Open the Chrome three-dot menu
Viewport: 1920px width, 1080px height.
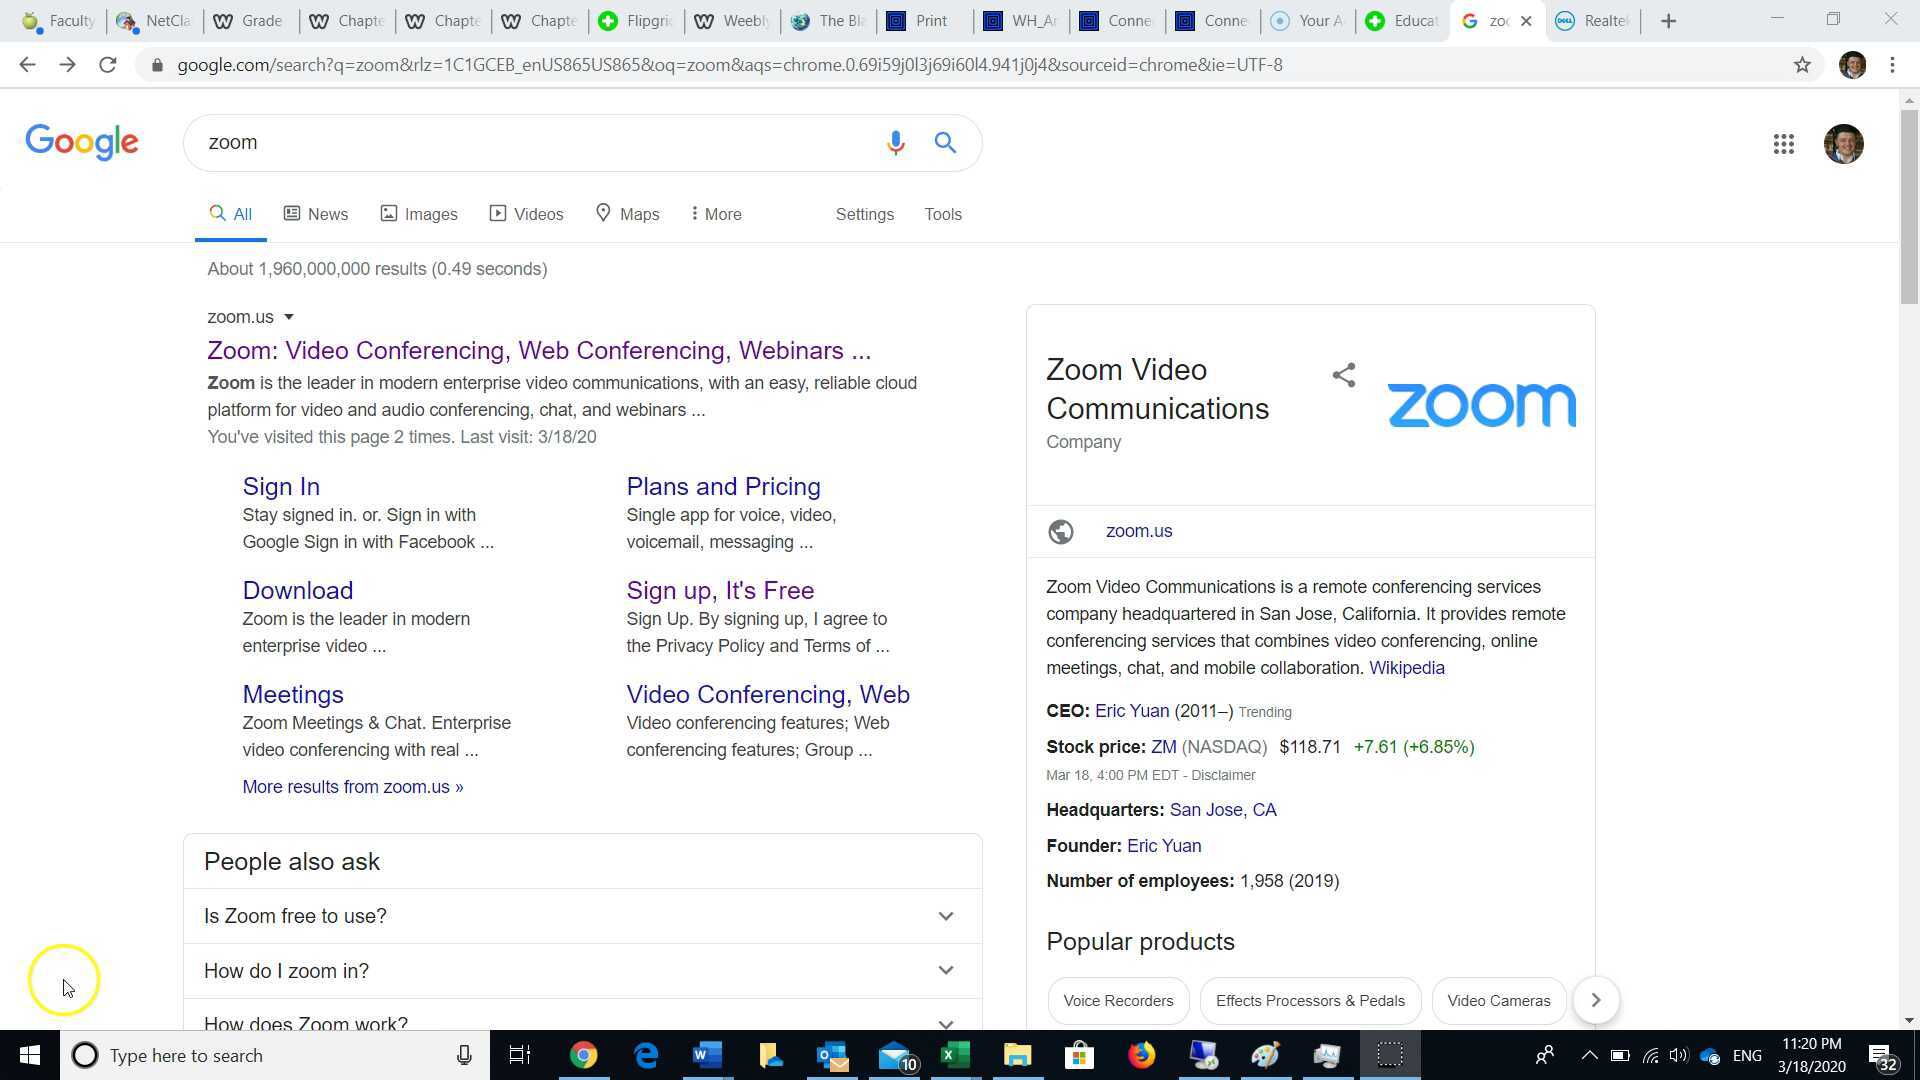pos(1892,64)
